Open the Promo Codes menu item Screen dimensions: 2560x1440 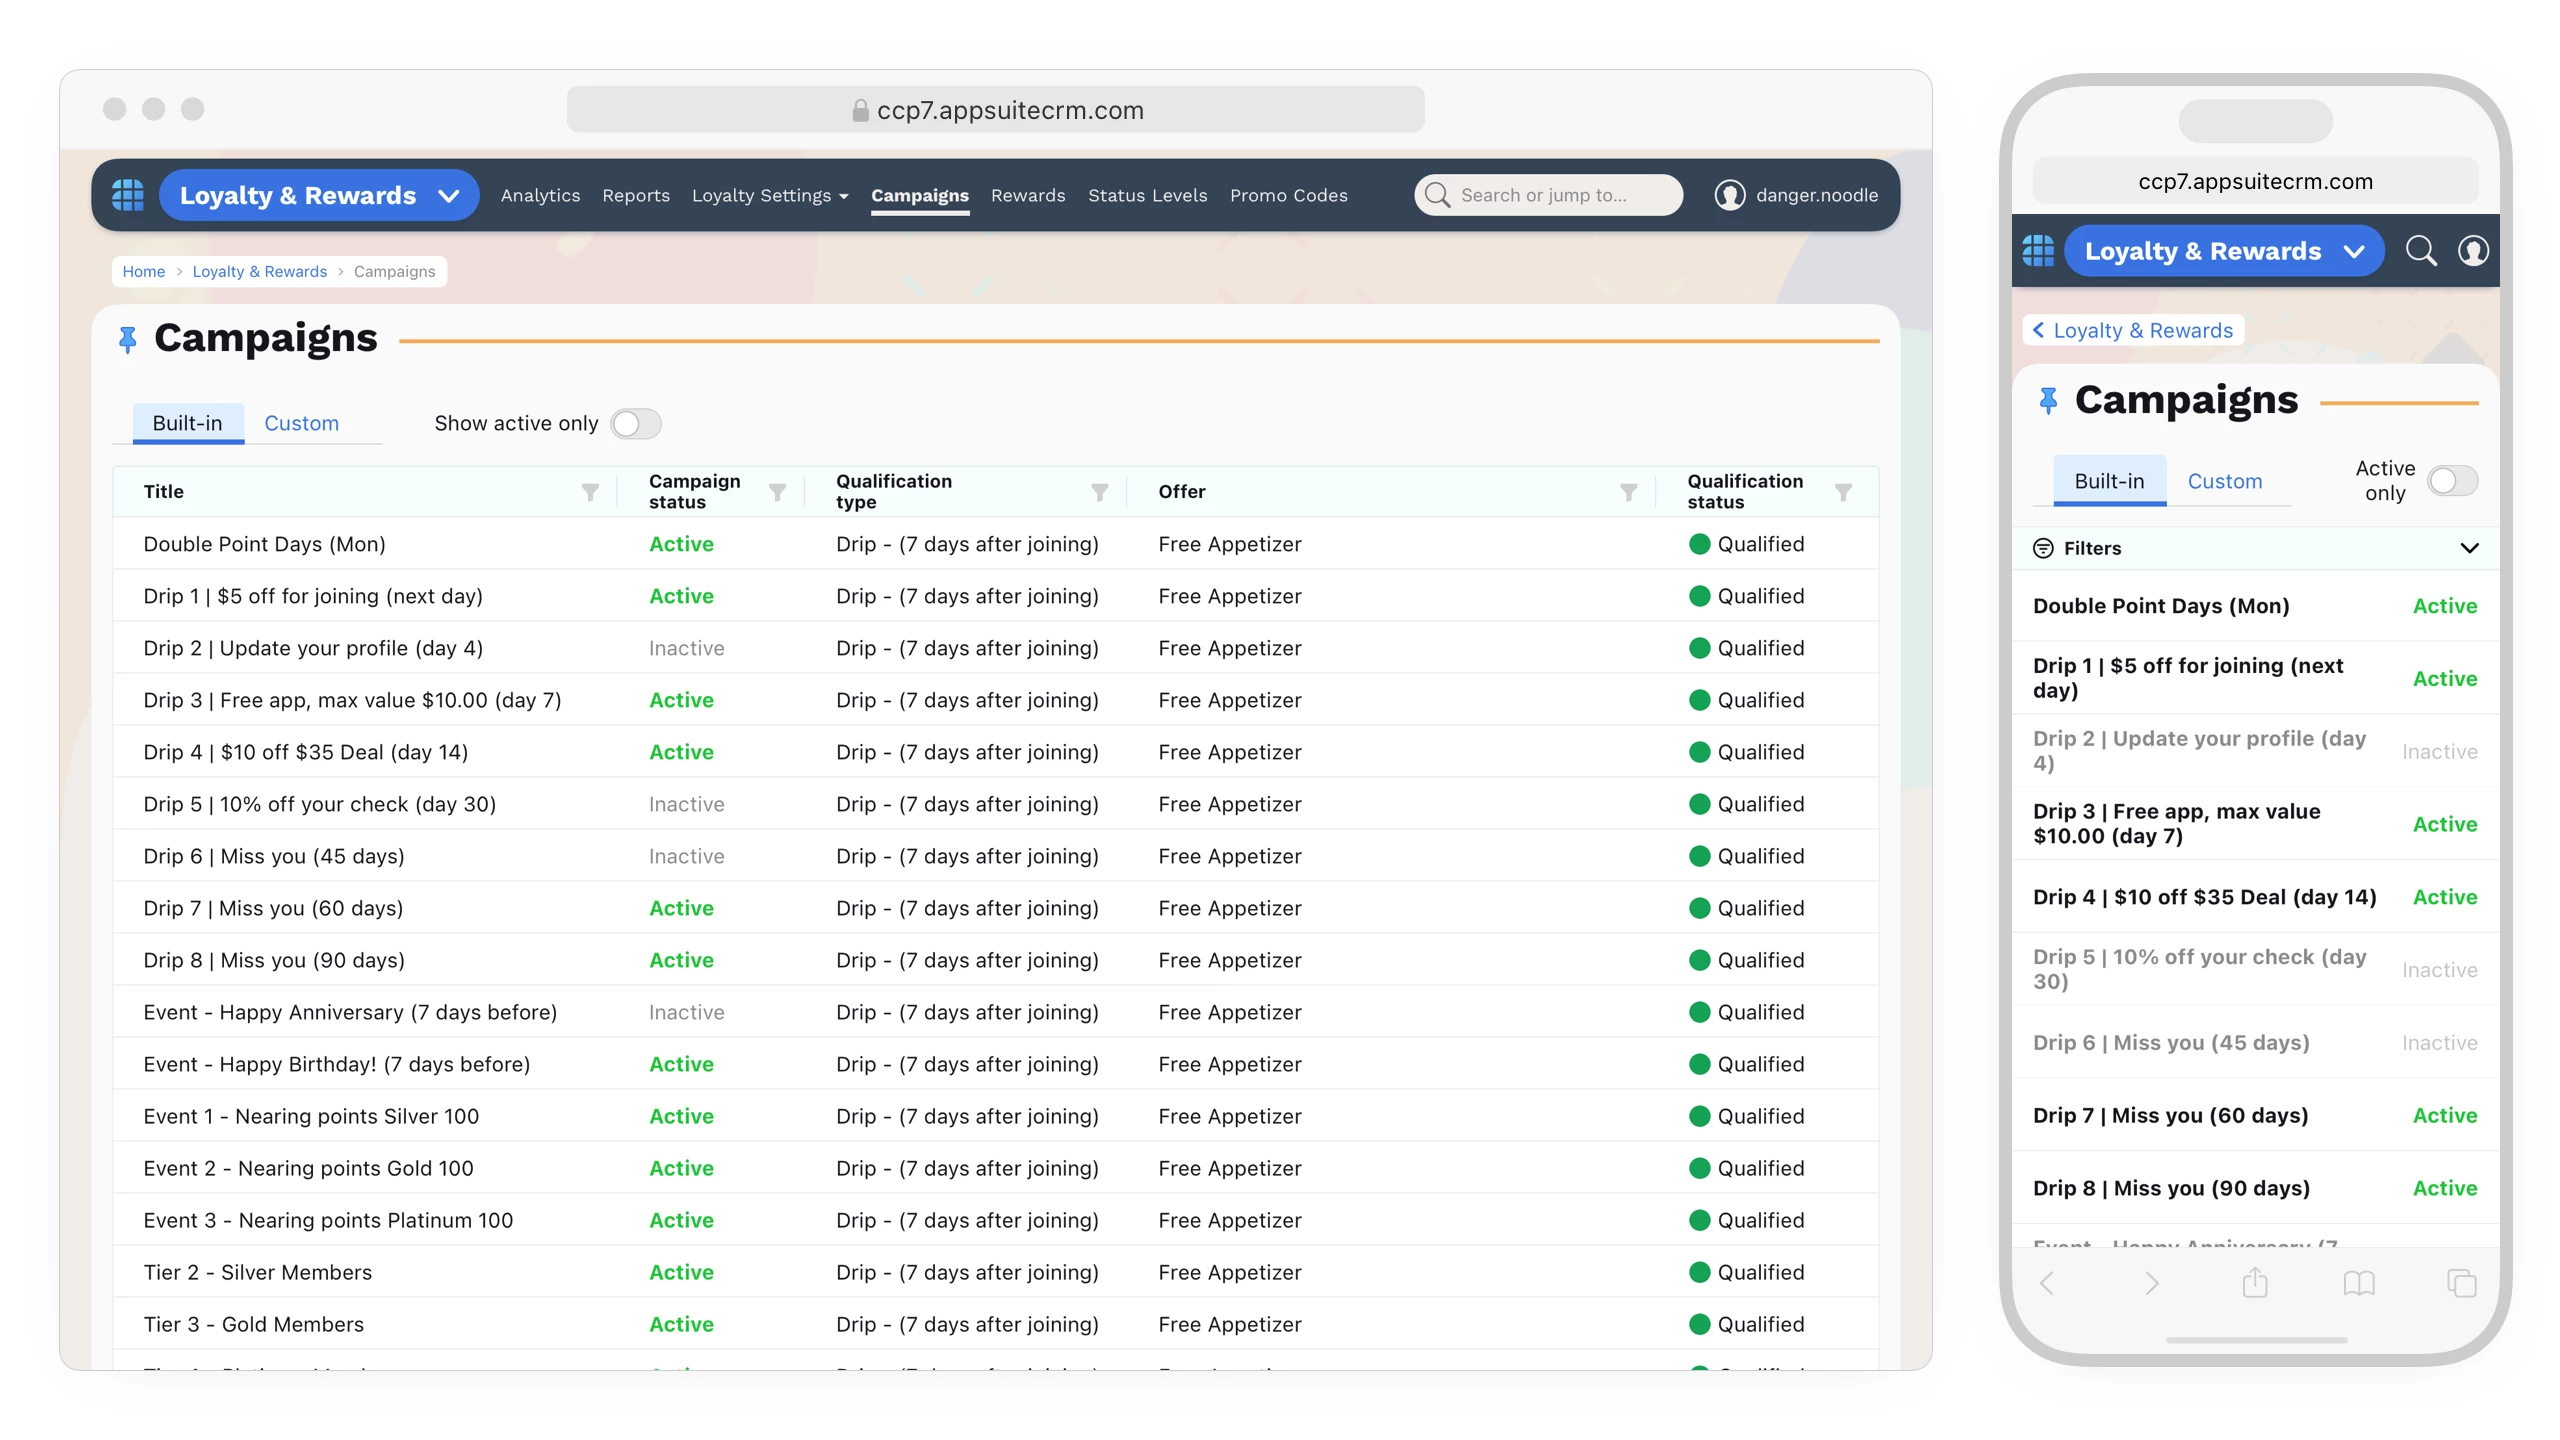coord(1288,196)
